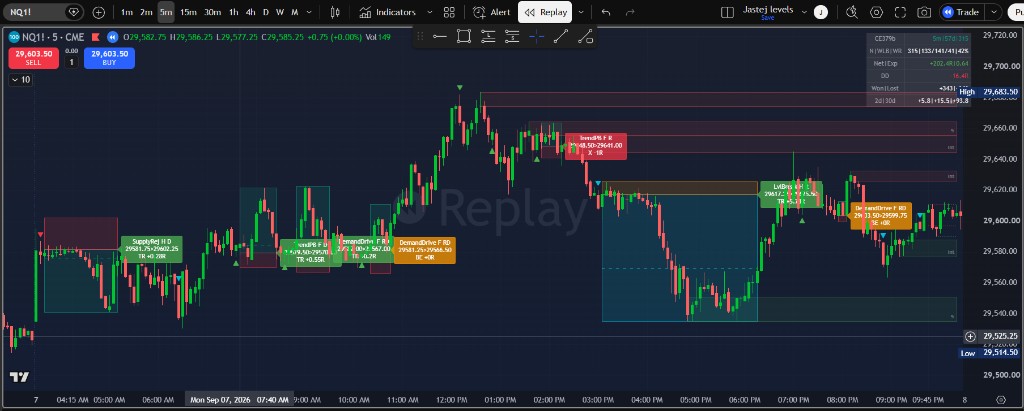Select the active 5m timeframe

point(166,12)
